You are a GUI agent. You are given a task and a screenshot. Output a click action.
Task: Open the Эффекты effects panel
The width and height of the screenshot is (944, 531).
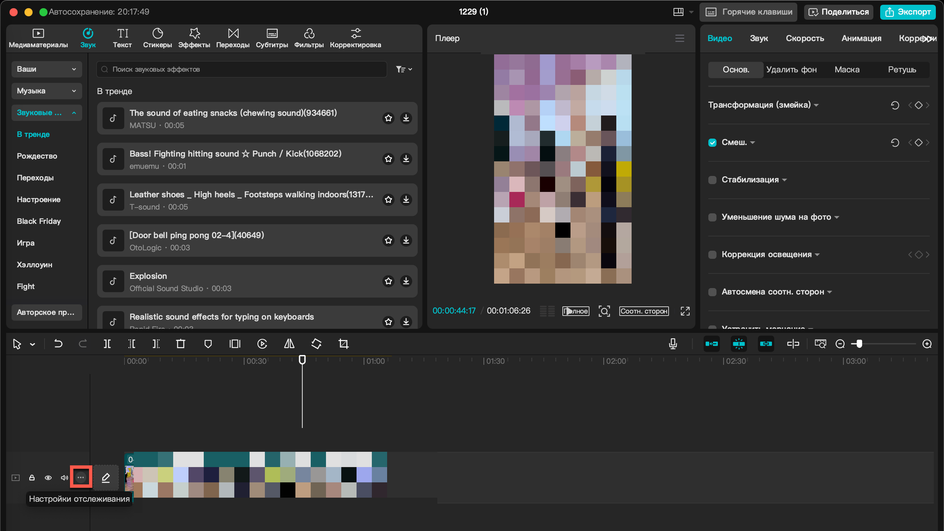pos(194,38)
